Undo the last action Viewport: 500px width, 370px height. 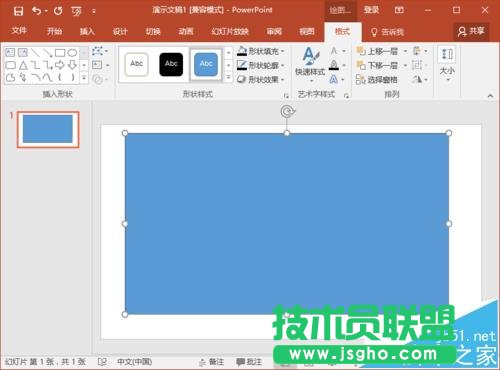36,11
